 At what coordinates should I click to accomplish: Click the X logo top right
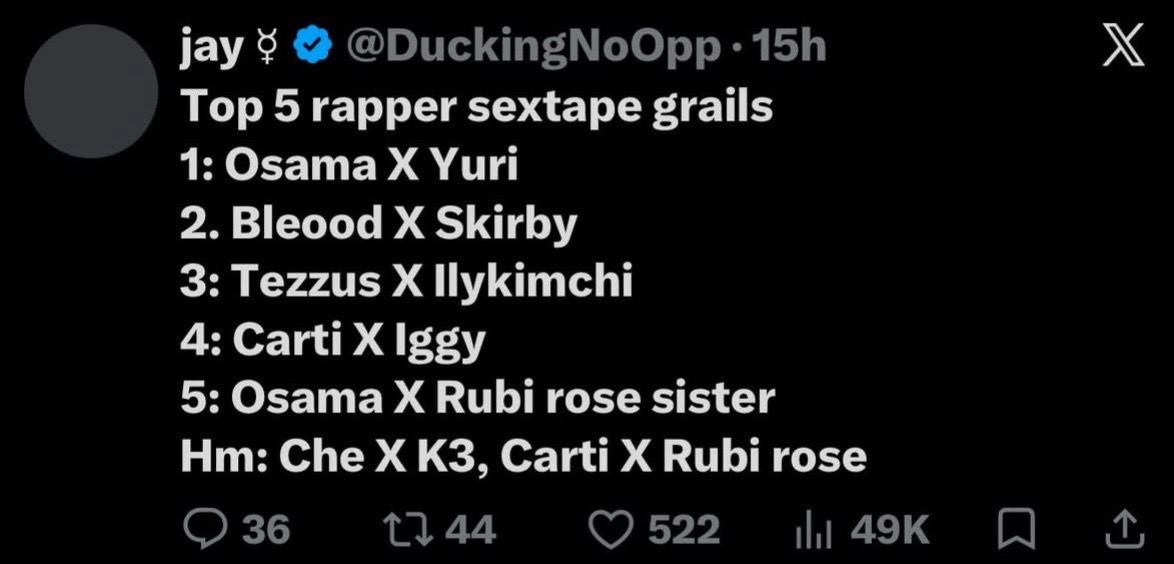click(x=1123, y=44)
